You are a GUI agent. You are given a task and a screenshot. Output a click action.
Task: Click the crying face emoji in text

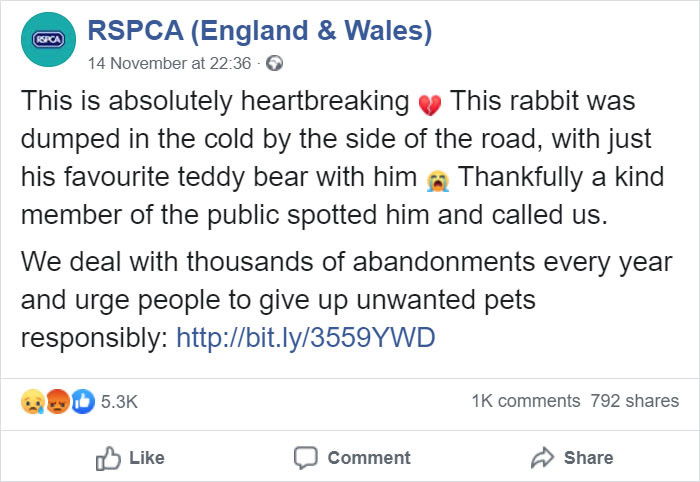tap(438, 181)
